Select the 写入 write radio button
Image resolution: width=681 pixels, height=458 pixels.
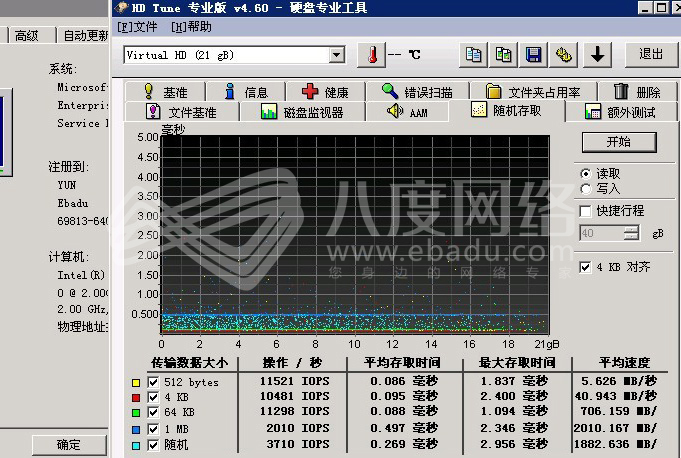click(x=585, y=189)
